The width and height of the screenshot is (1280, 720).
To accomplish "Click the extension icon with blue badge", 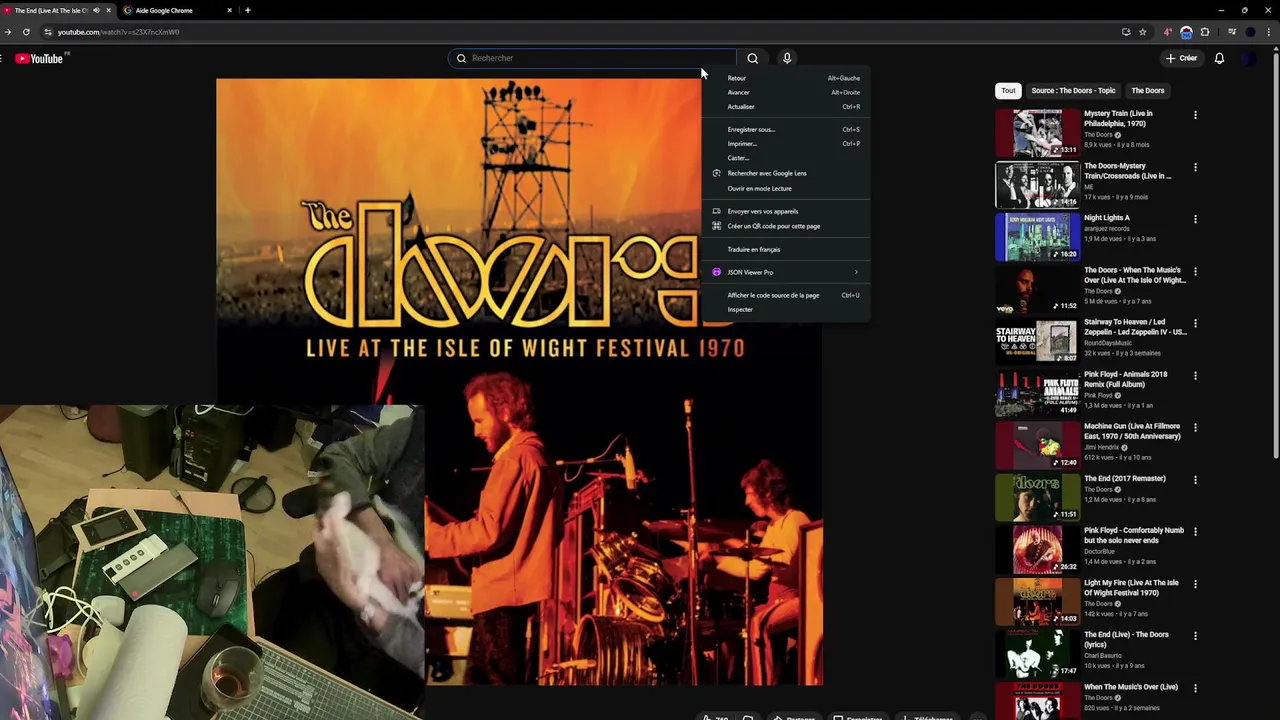I will point(1186,32).
